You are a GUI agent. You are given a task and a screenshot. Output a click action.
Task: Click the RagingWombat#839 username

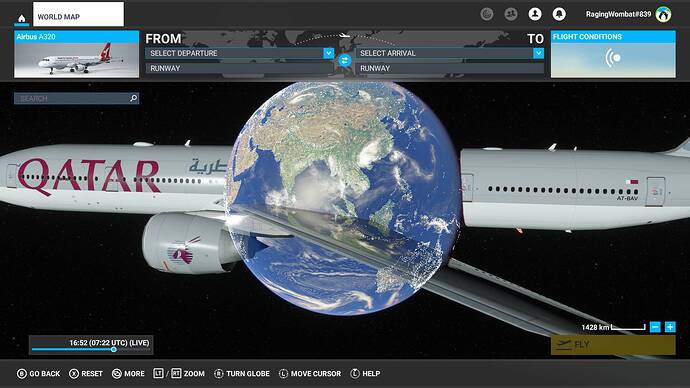tap(618, 14)
